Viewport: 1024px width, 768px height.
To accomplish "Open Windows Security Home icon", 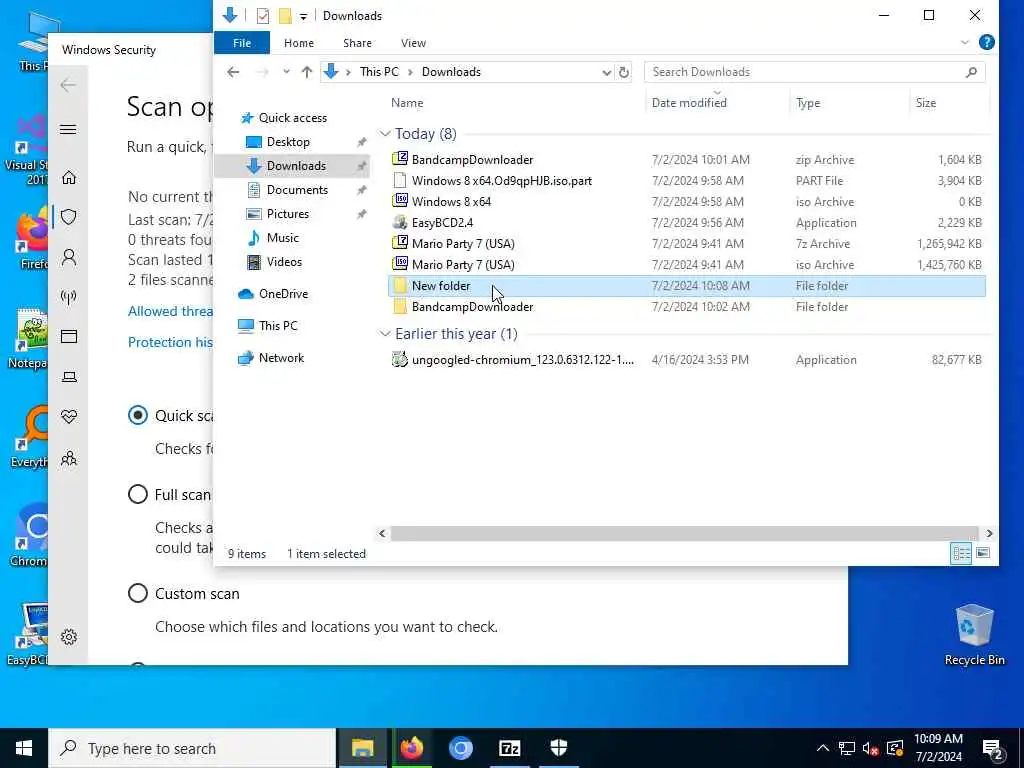I will 69,178.
